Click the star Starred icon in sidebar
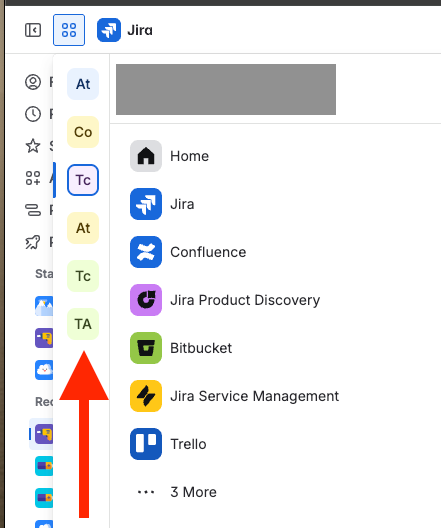Image resolution: width=441 pixels, height=528 pixels. point(33,146)
